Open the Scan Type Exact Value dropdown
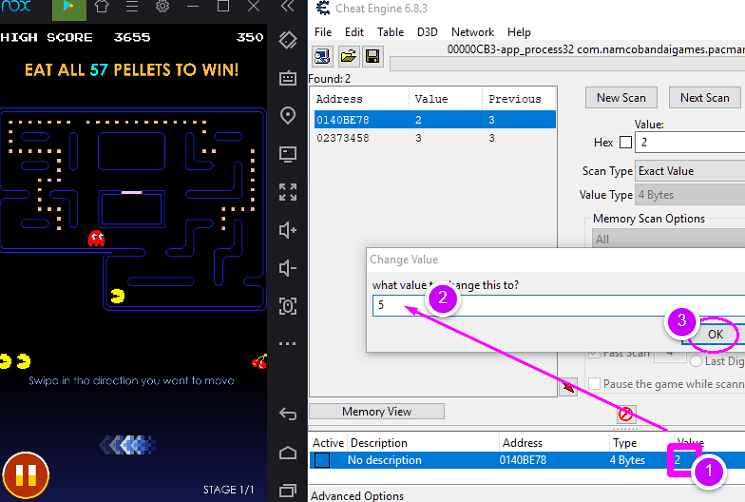The image size is (745, 502). (690, 171)
